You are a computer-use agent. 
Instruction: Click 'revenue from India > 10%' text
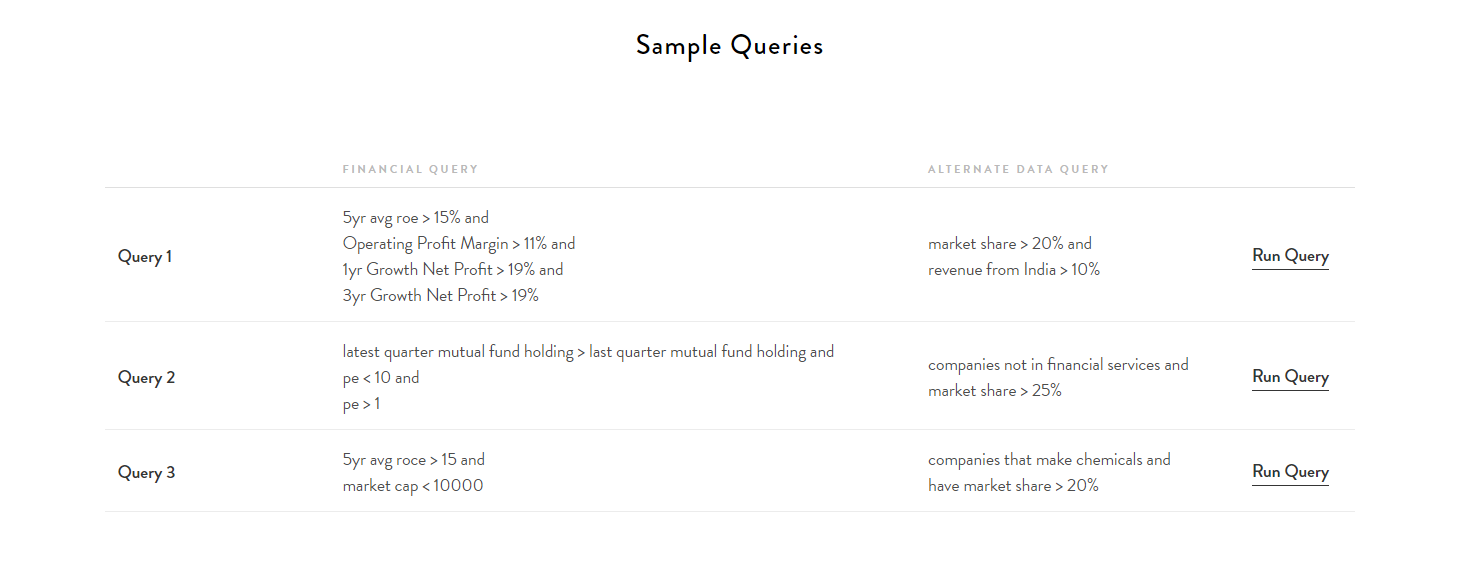pos(1014,270)
